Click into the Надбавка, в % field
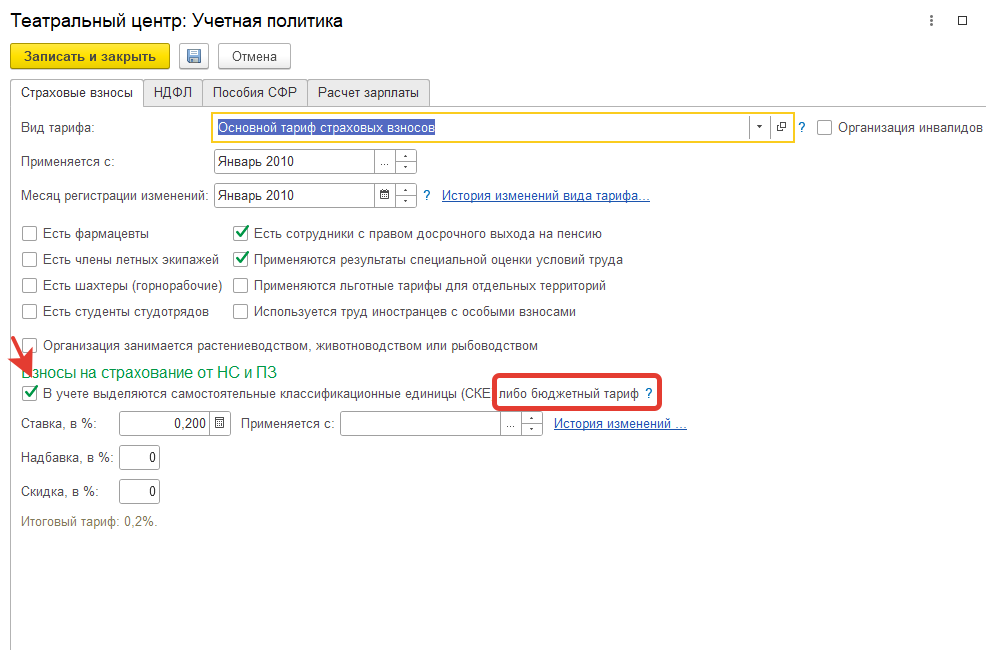 pyautogui.click(x=139, y=458)
